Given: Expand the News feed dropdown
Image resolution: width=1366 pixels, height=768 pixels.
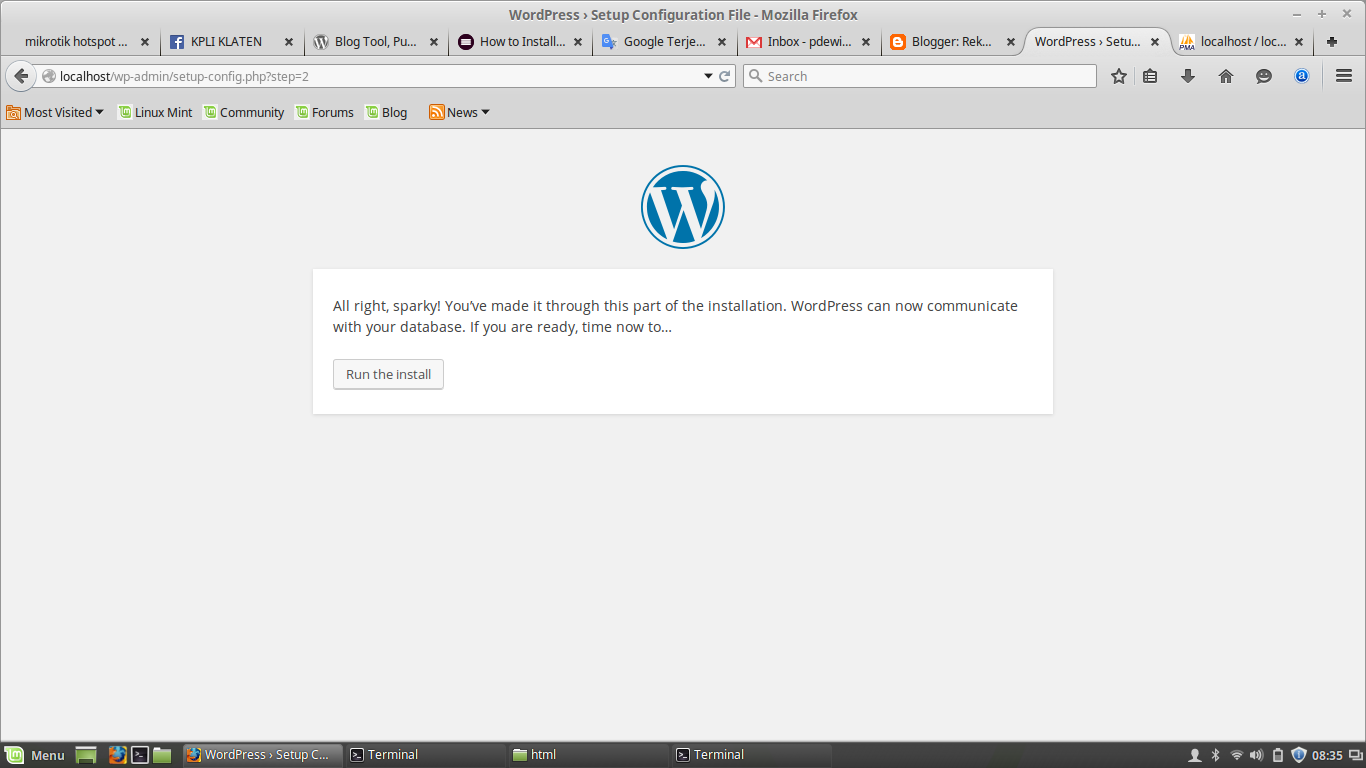Looking at the screenshot, I should pyautogui.click(x=460, y=112).
